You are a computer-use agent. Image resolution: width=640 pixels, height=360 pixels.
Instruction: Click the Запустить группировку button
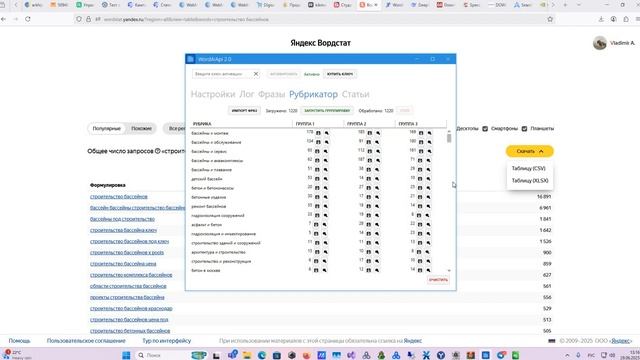click(x=327, y=111)
